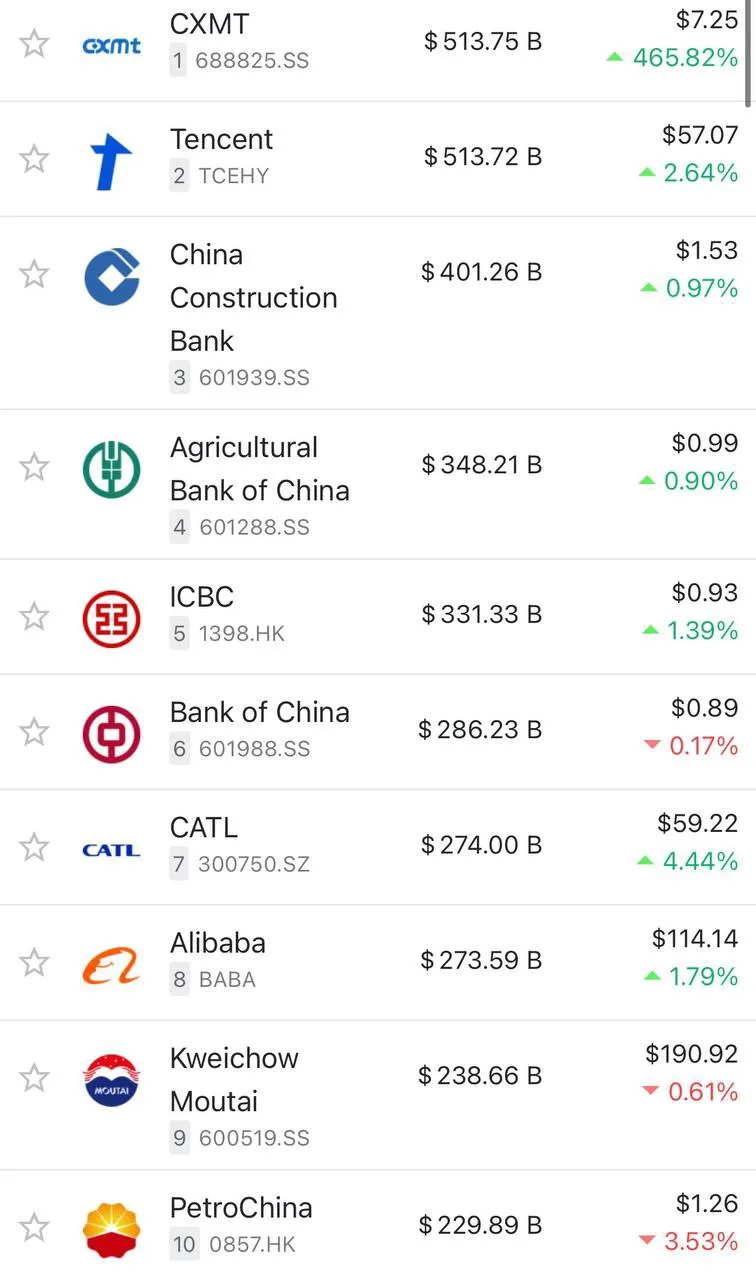Toggle the favorite star for Tencent
The width and height of the screenshot is (756, 1280).
pos(35,158)
